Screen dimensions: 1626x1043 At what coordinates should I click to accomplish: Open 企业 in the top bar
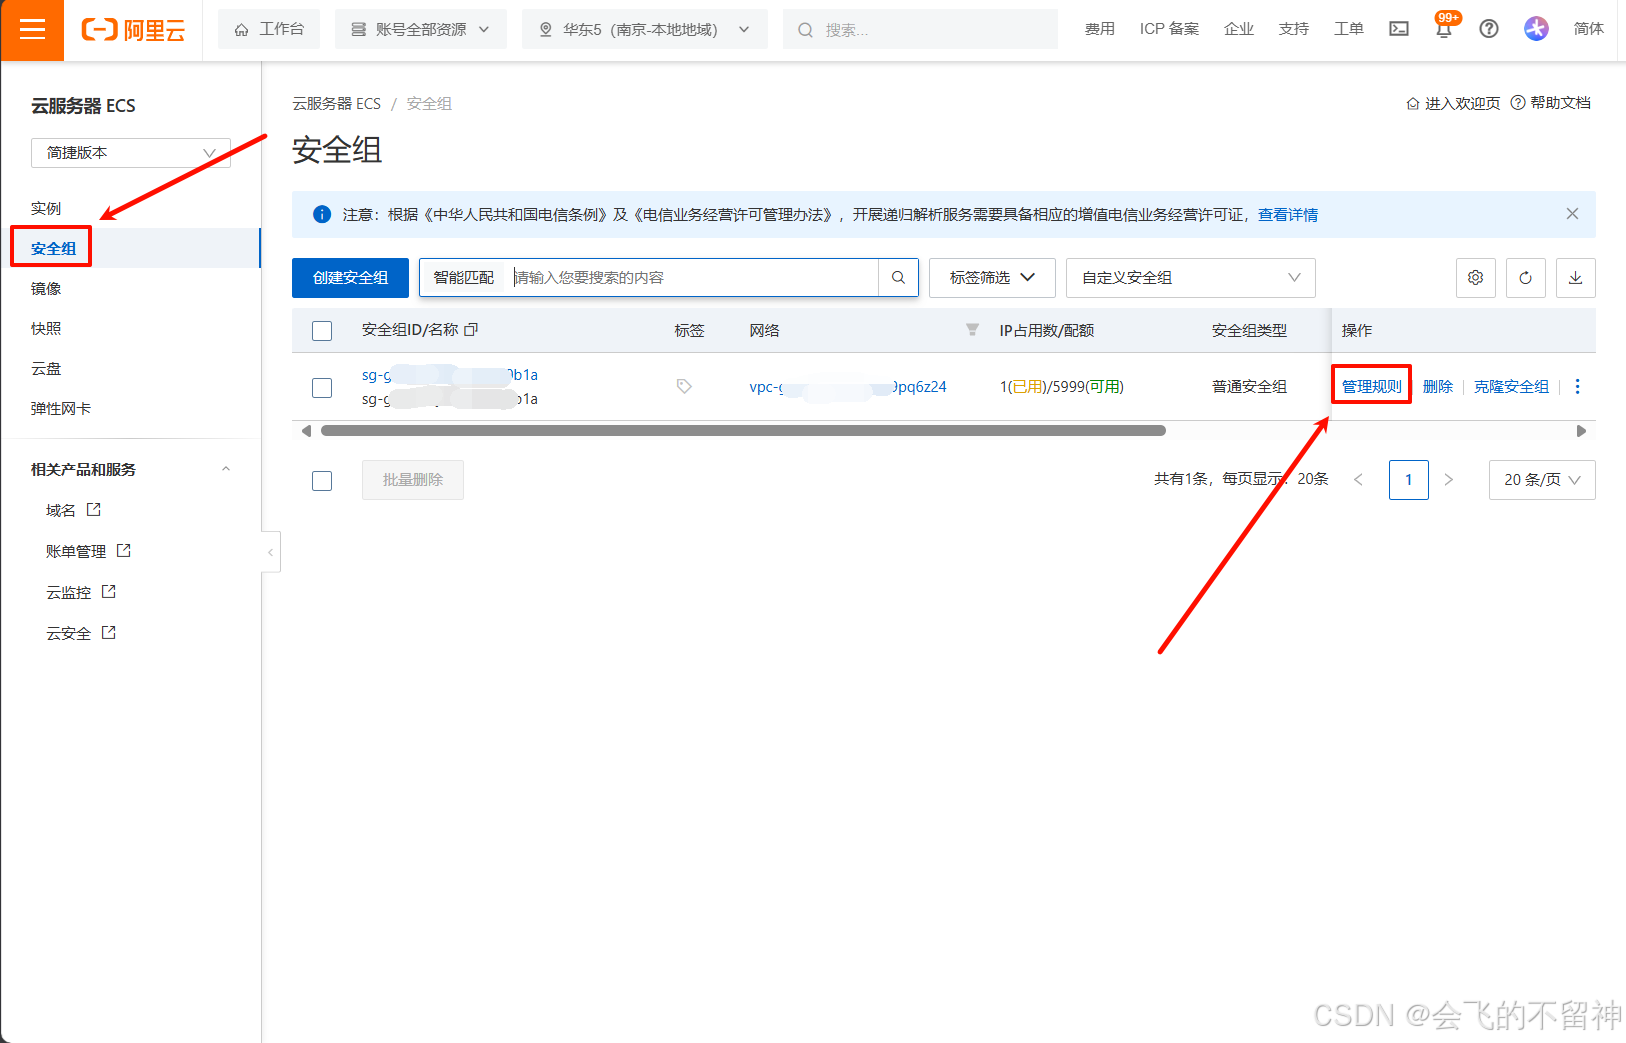pyautogui.click(x=1239, y=29)
